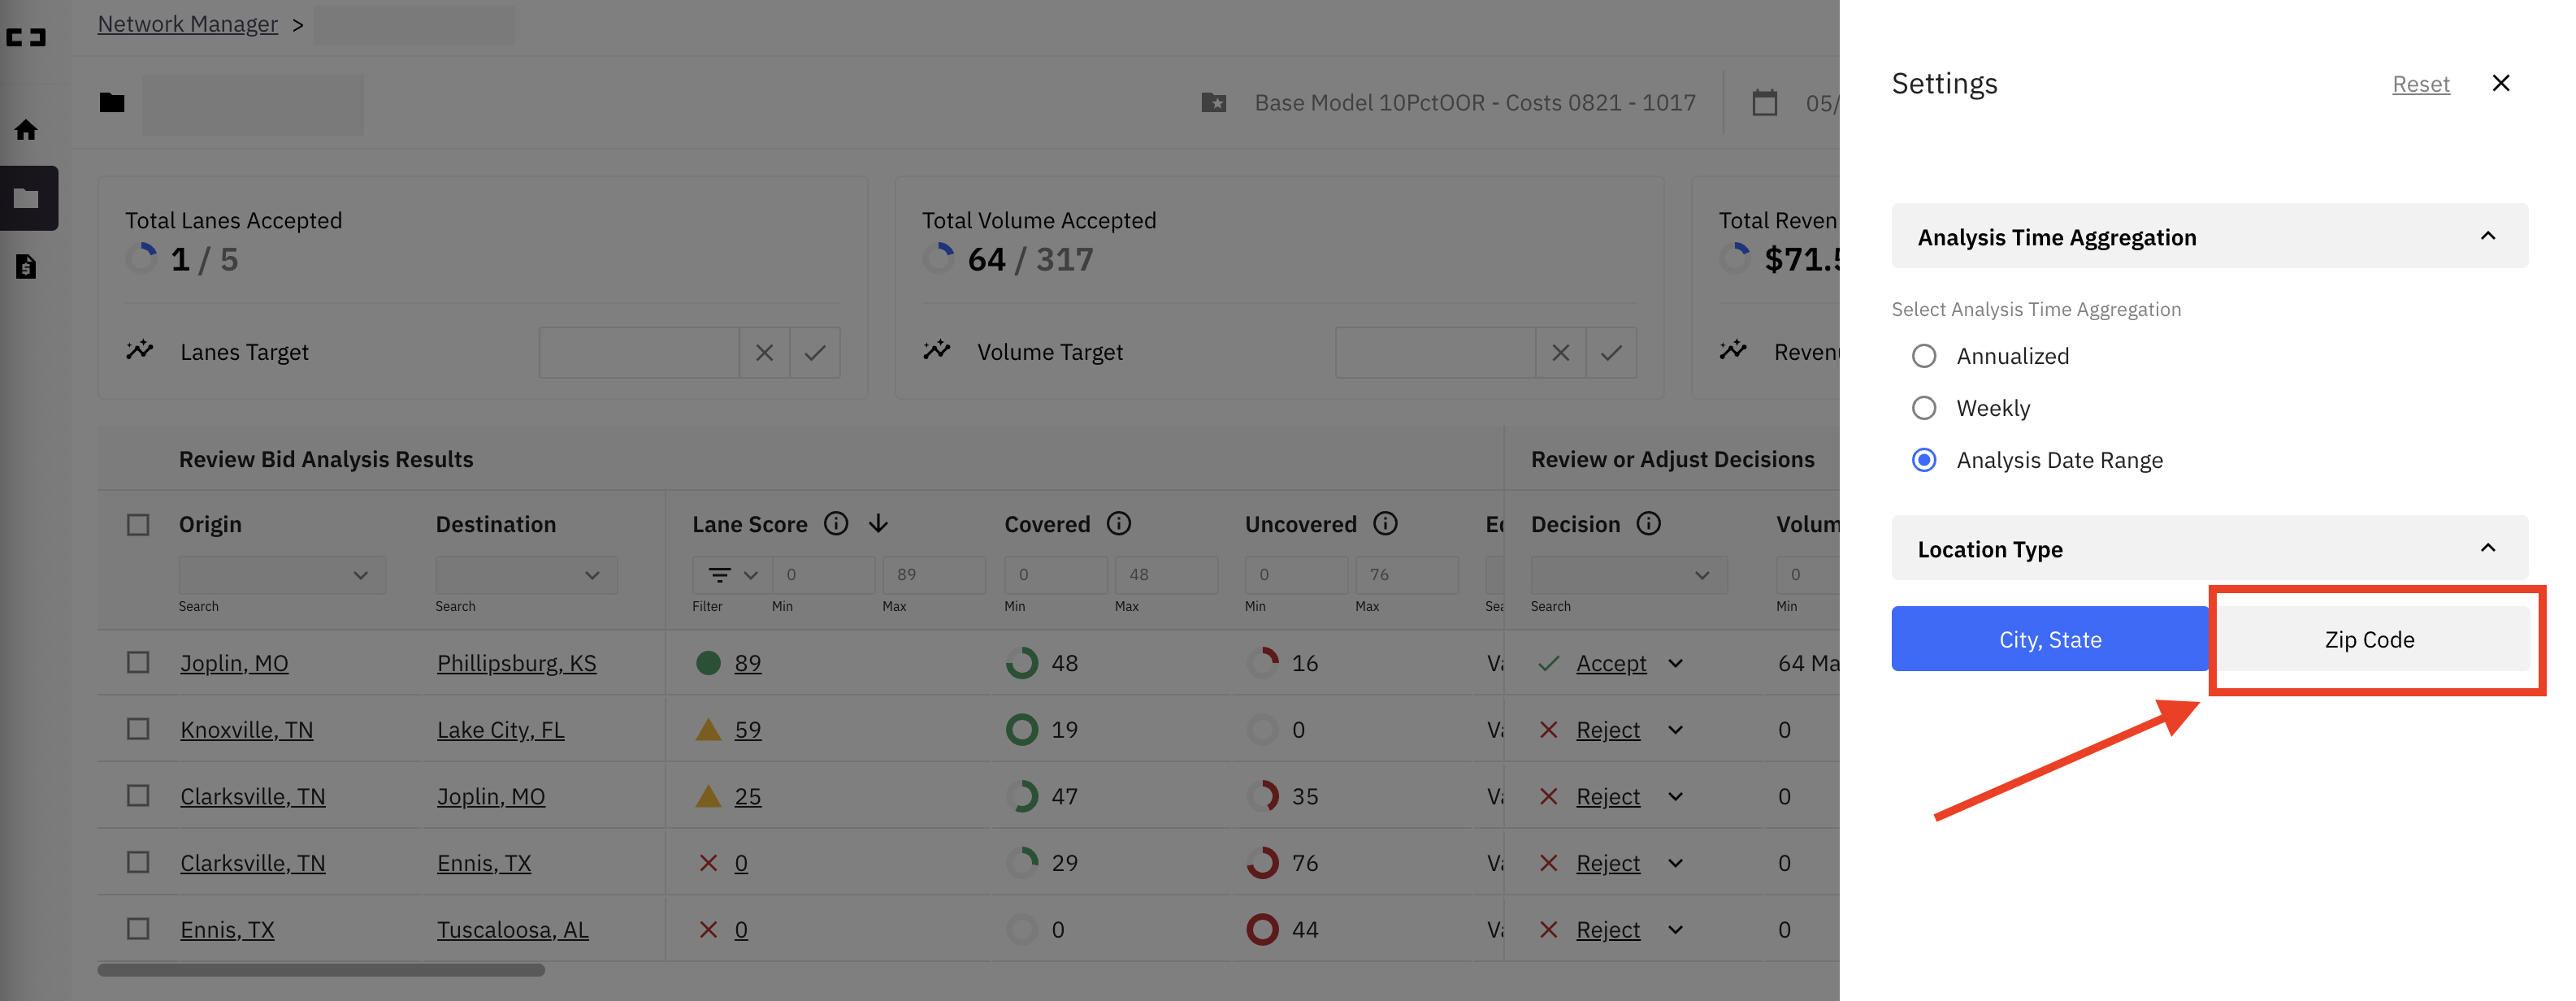Clear Volume Target with the X icon
Screen dimensions: 2576x1001
1560,352
